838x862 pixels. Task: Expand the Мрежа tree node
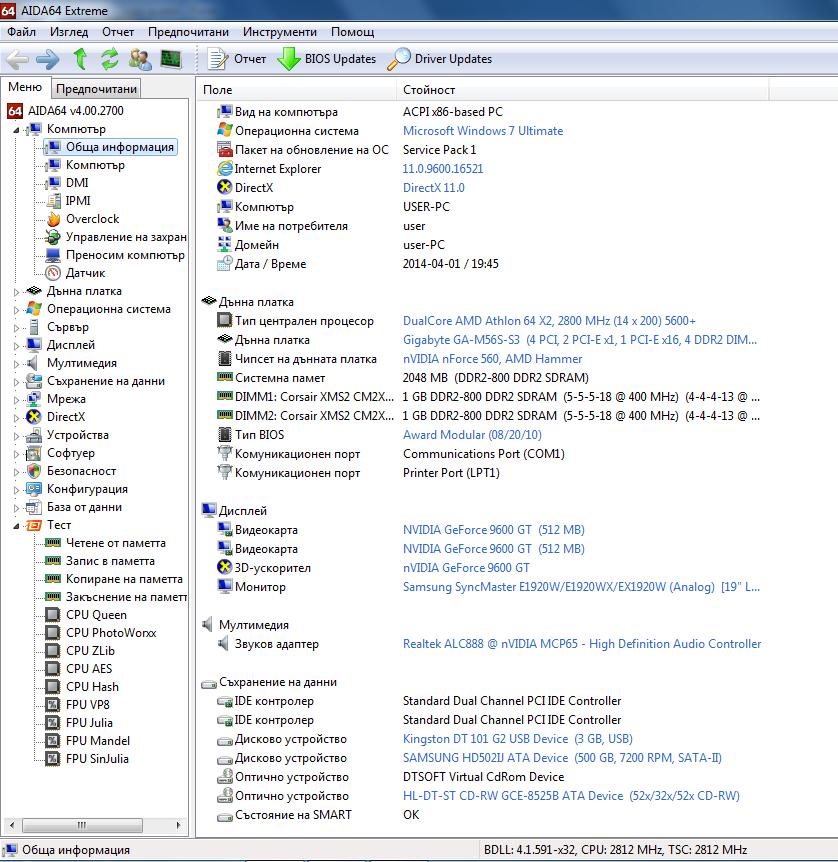click(16, 400)
